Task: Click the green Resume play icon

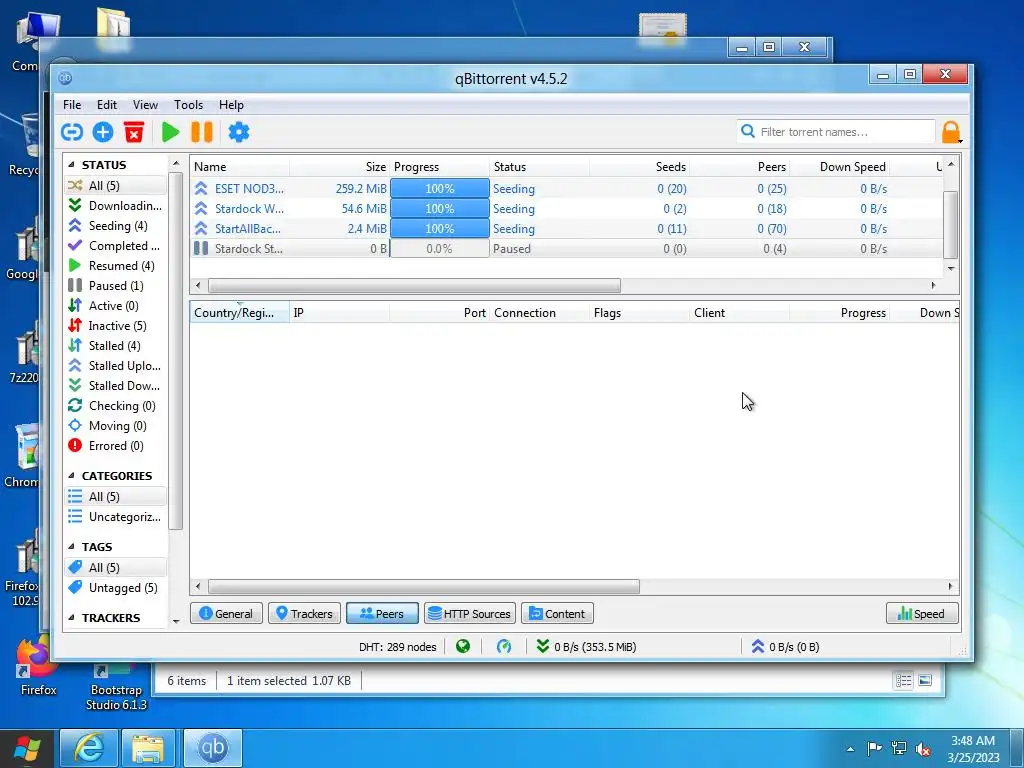Action: (170, 132)
